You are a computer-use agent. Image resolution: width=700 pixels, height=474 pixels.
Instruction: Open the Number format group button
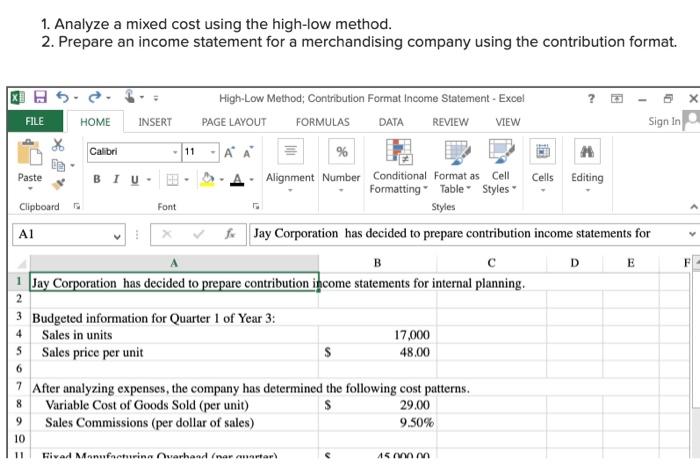341,166
